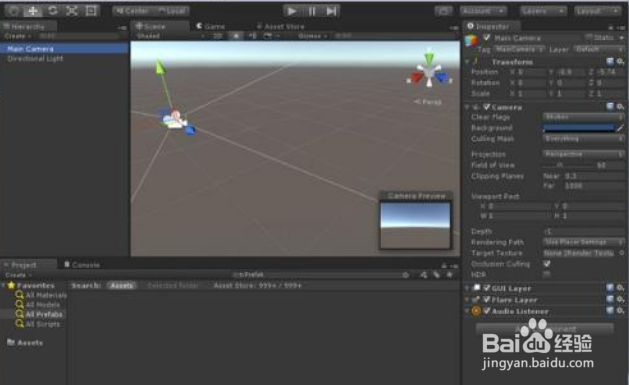Open the Target Texture object picker
The width and height of the screenshot is (629, 385).
pyautogui.click(x=621, y=253)
